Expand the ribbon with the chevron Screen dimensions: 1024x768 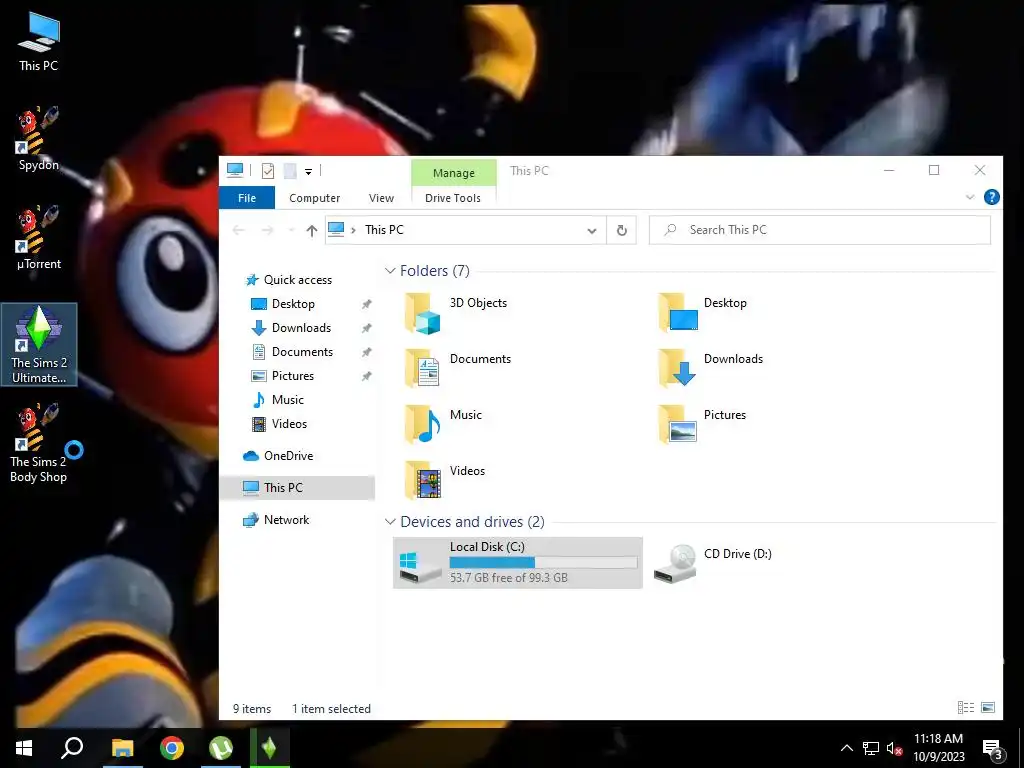tap(970, 197)
